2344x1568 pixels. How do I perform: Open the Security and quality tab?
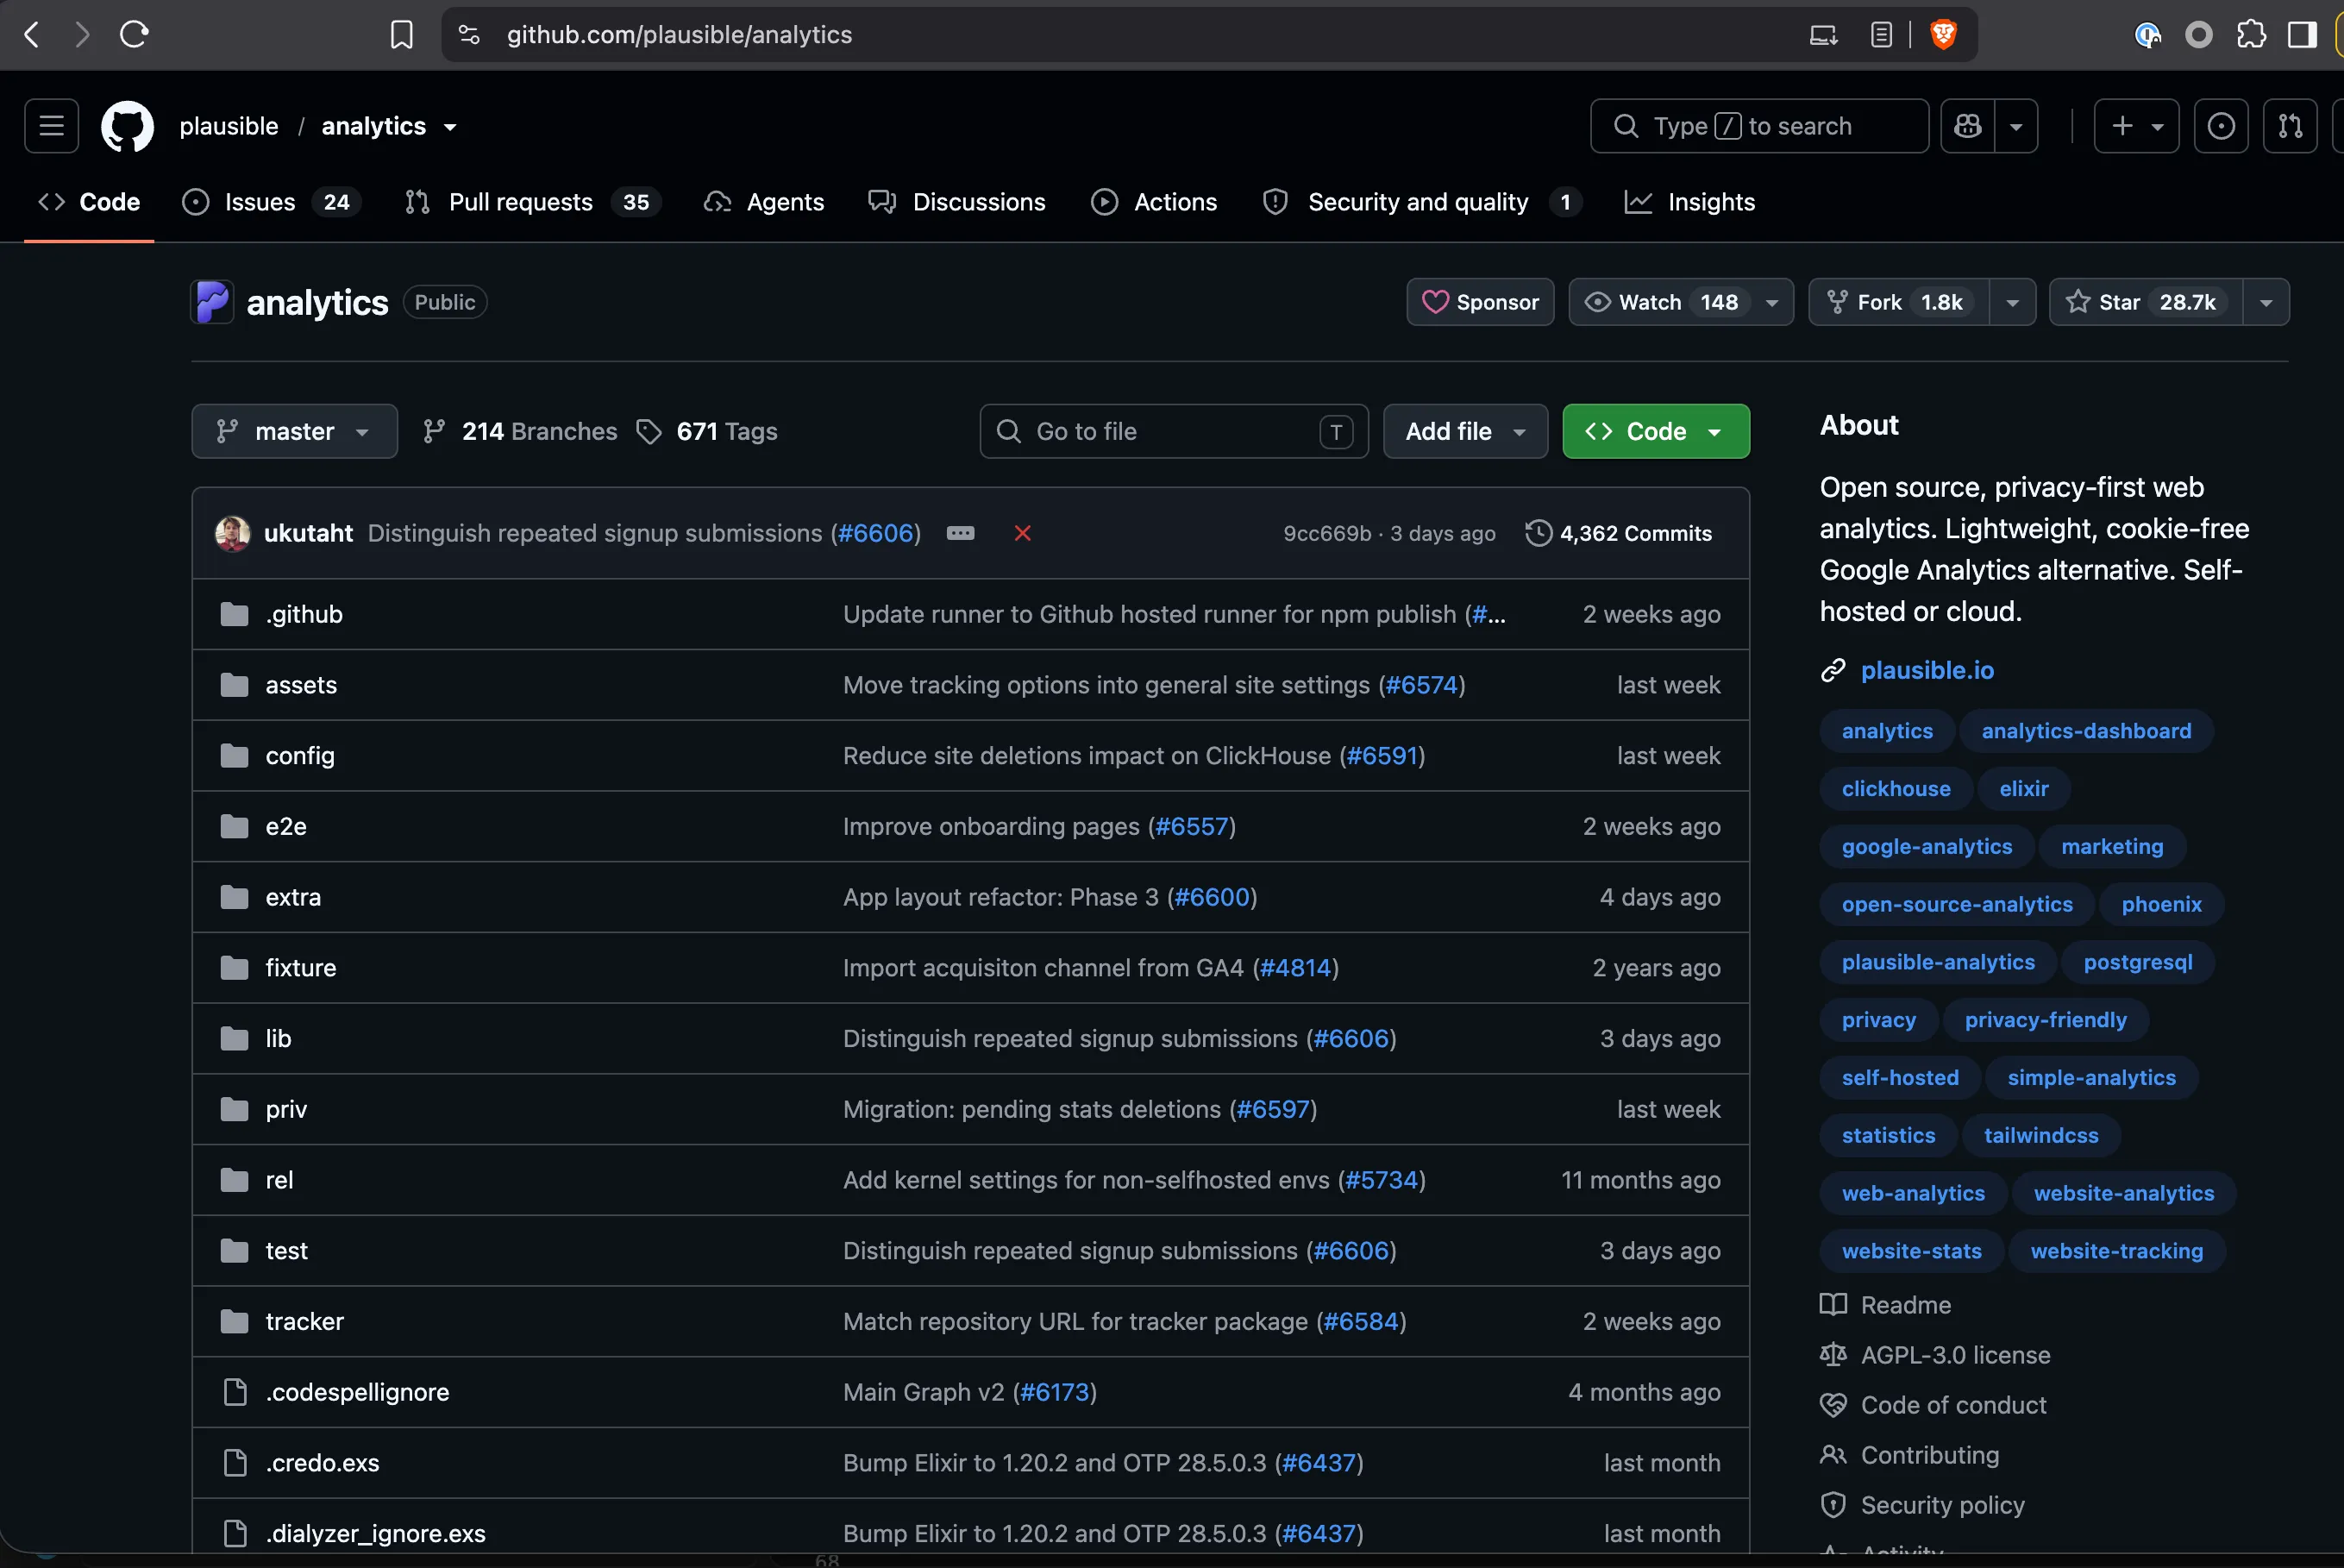point(1421,202)
